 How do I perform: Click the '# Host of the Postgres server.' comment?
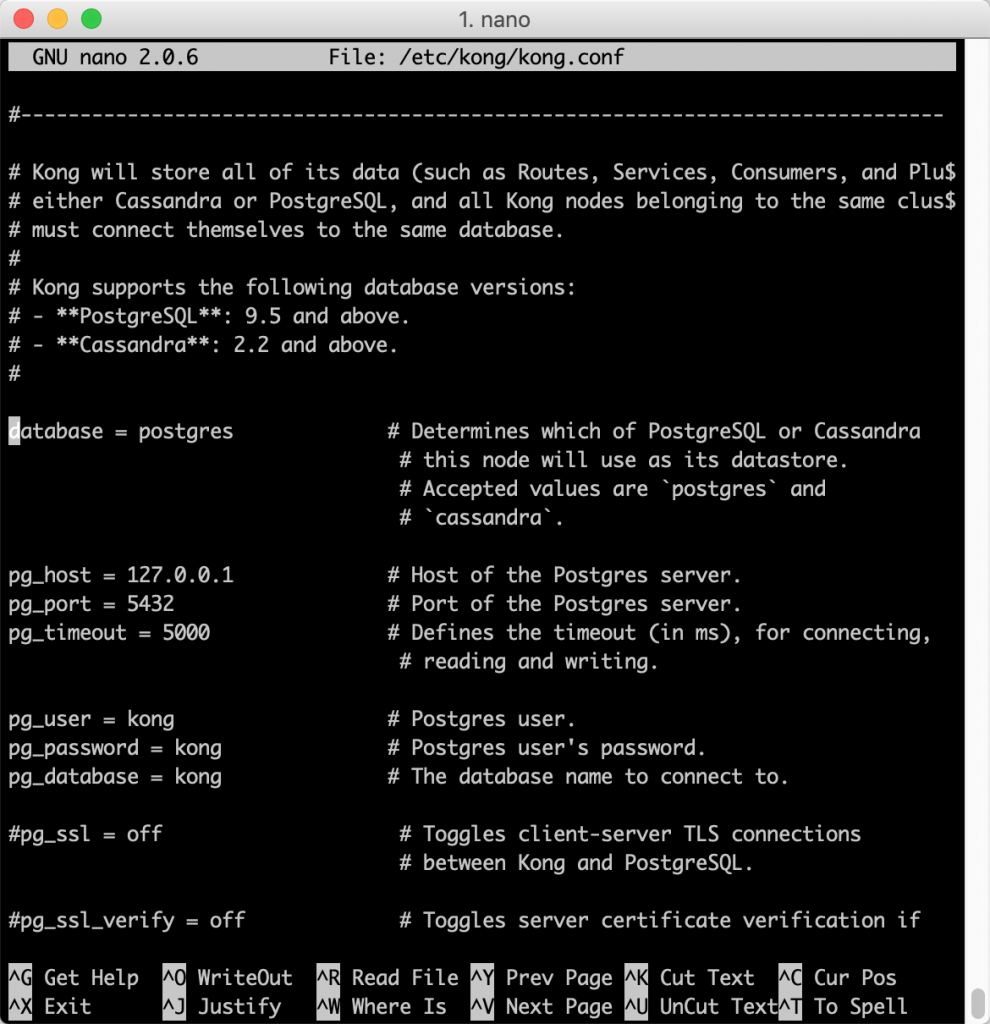564,575
